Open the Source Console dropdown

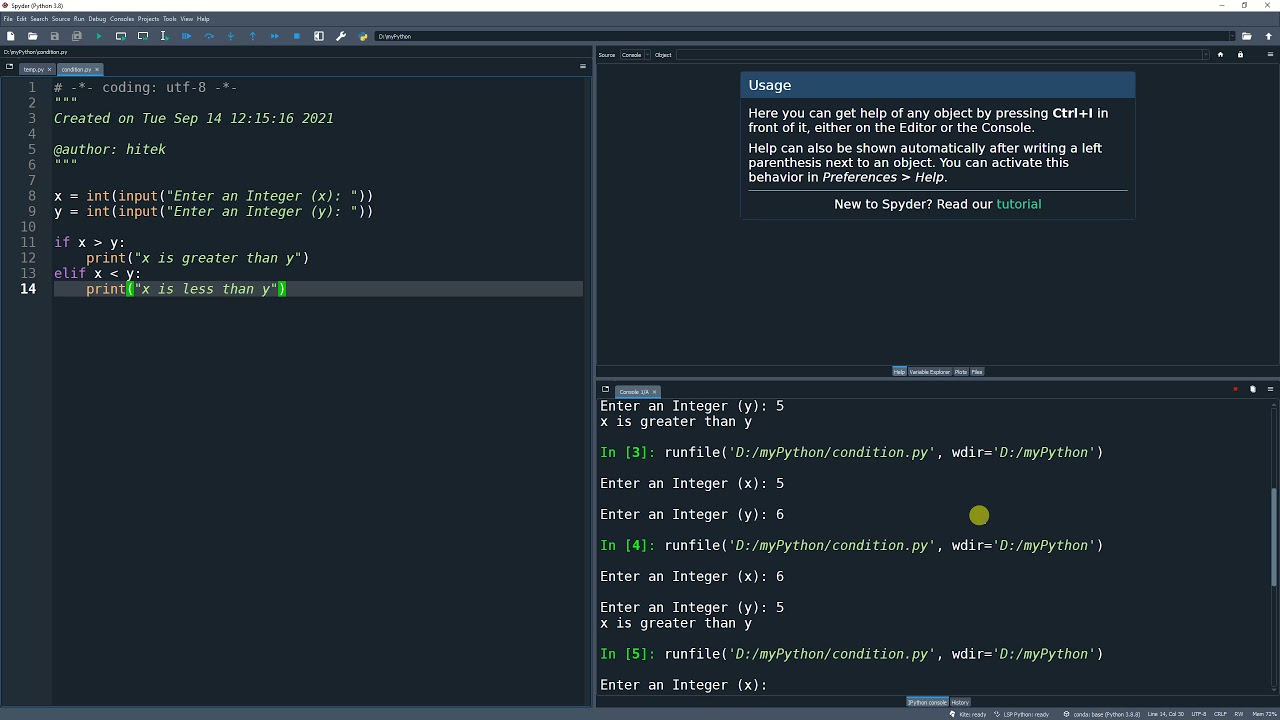(x=632, y=55)
